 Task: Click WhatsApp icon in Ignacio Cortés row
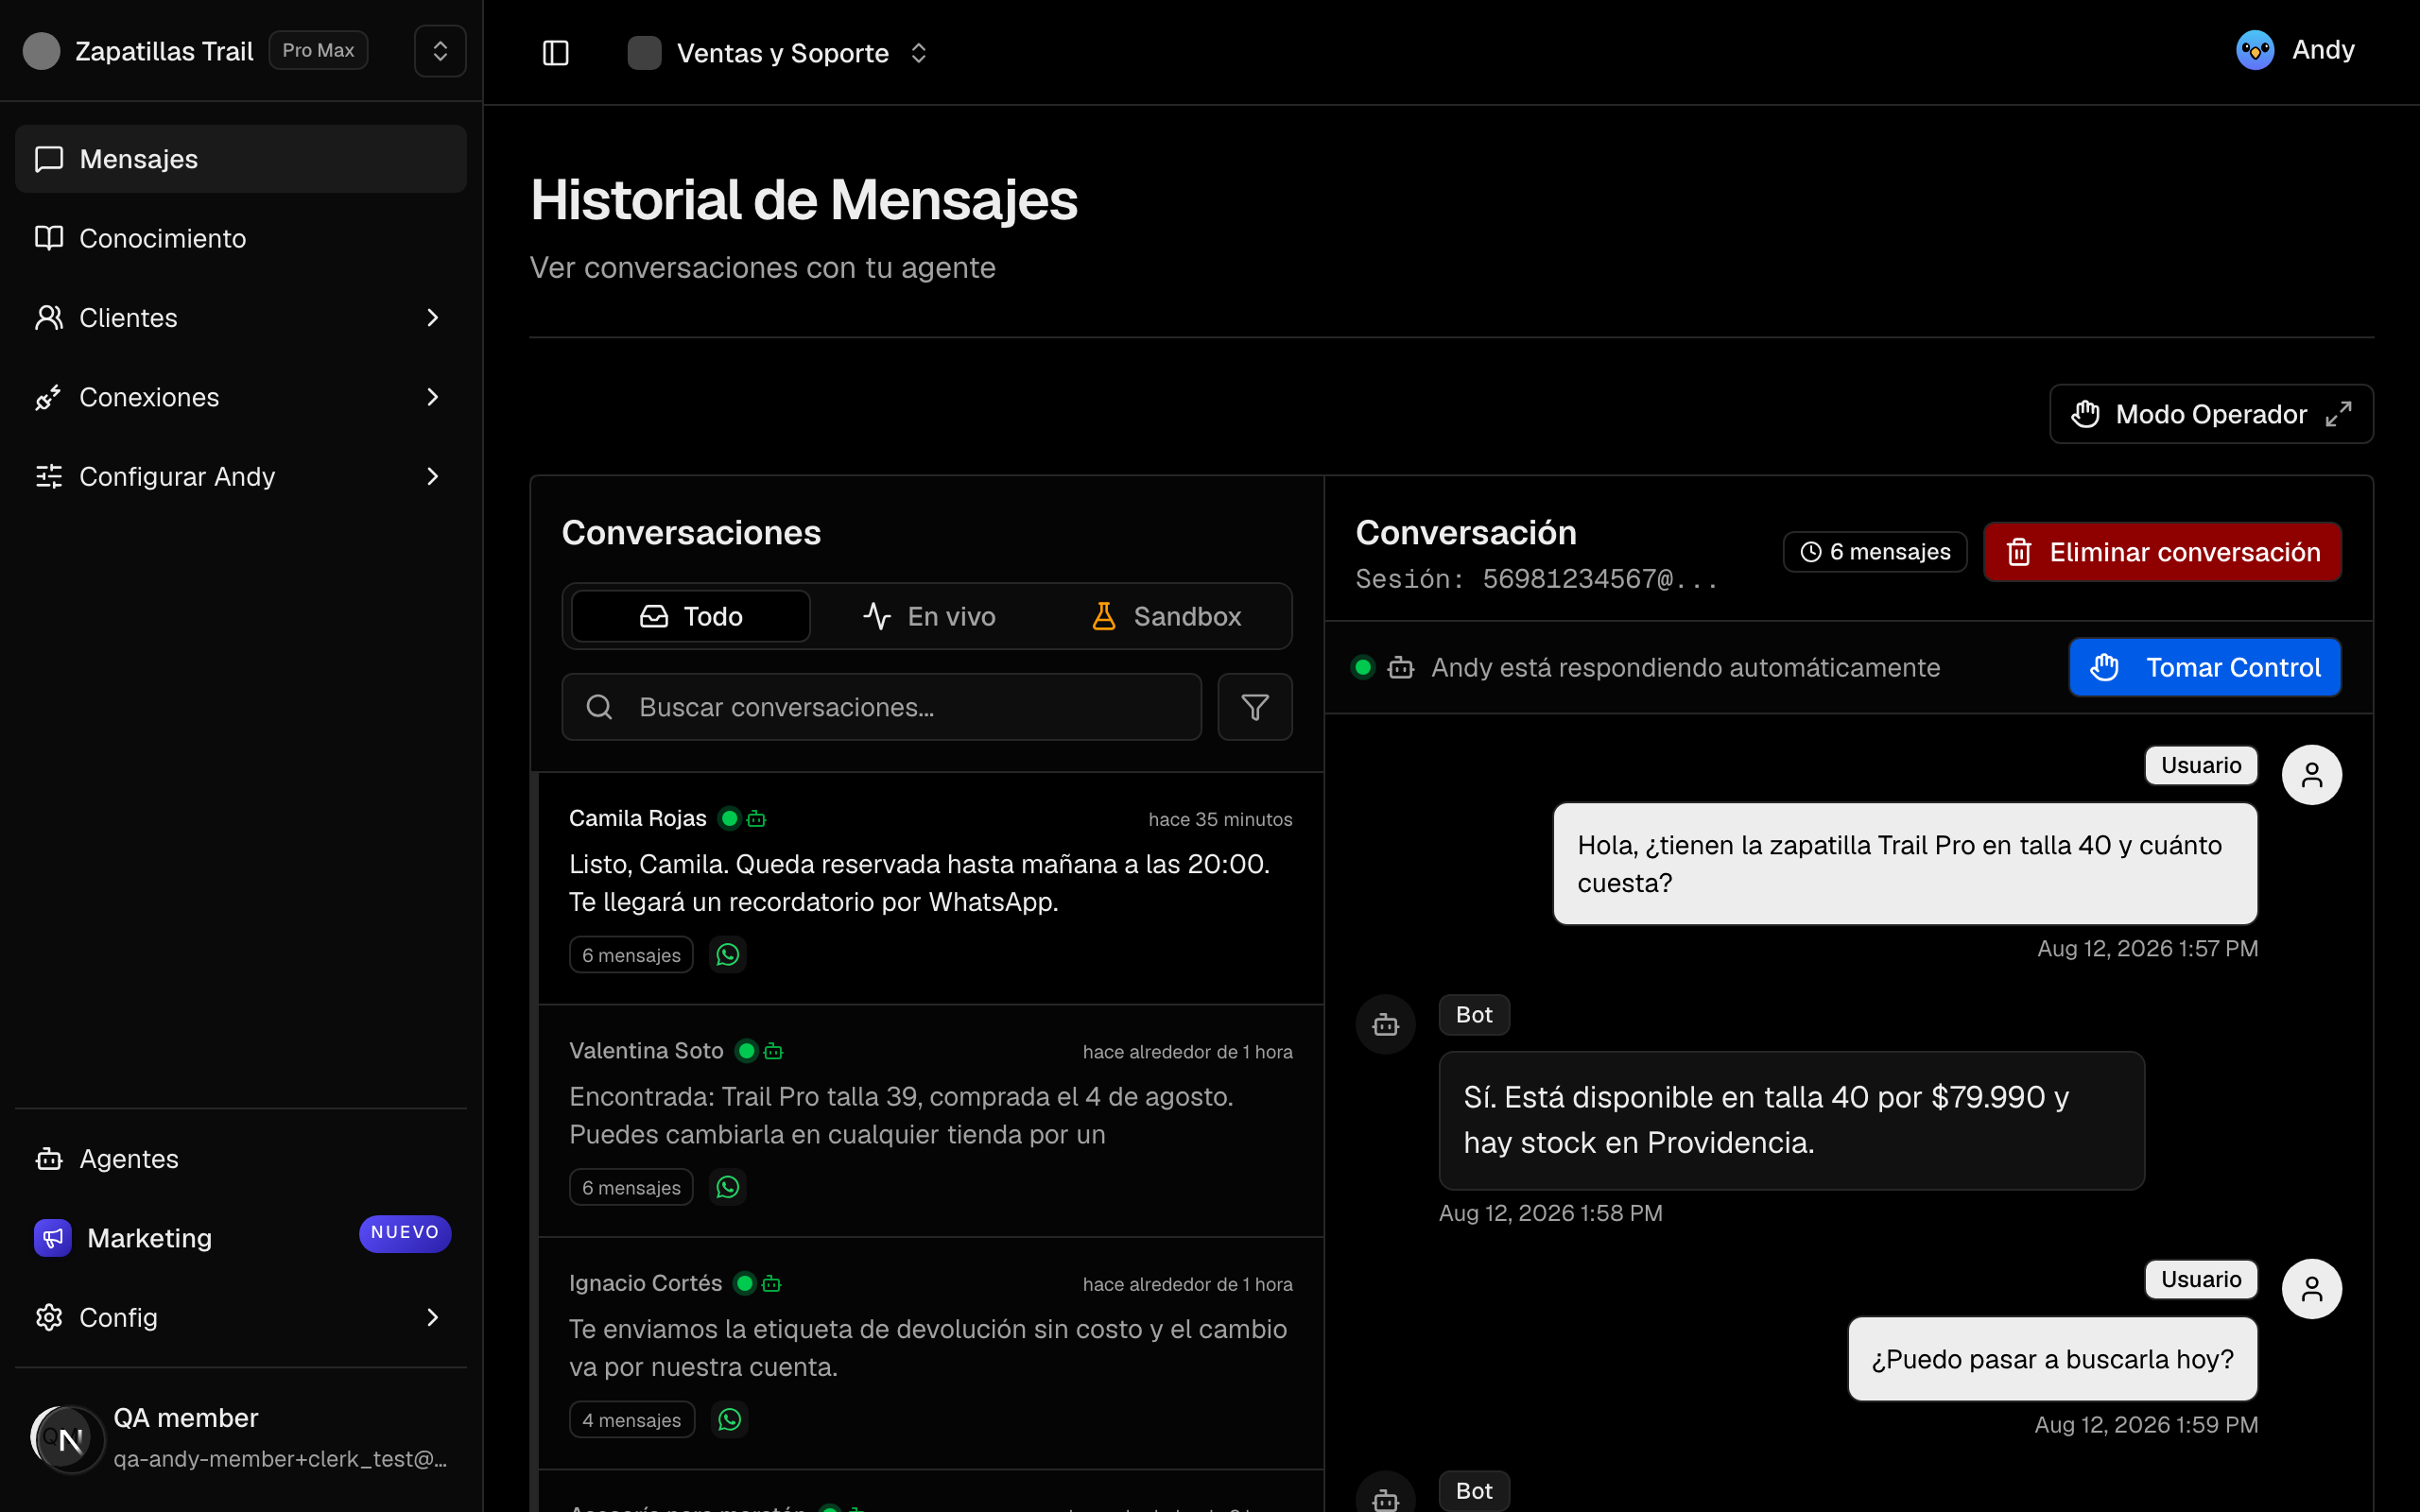pyautogui.click(x=730, y=1420)
